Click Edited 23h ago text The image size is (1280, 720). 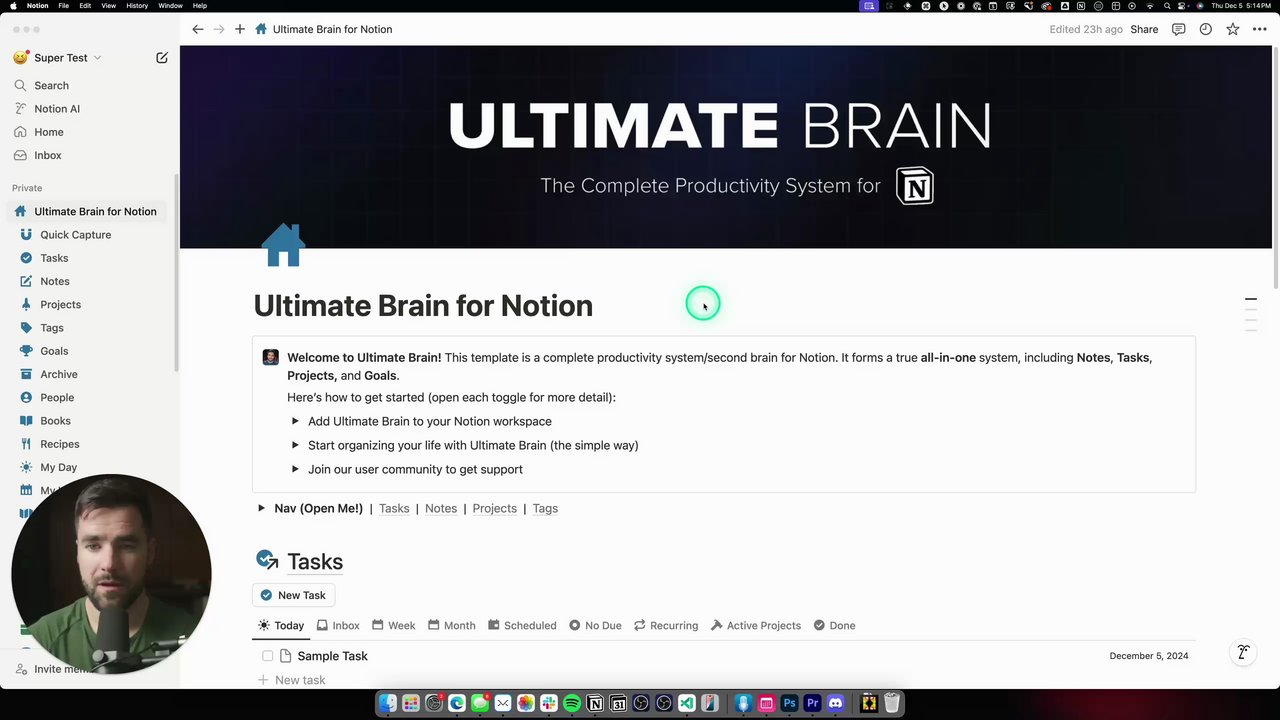click(x=1086, y=29)
